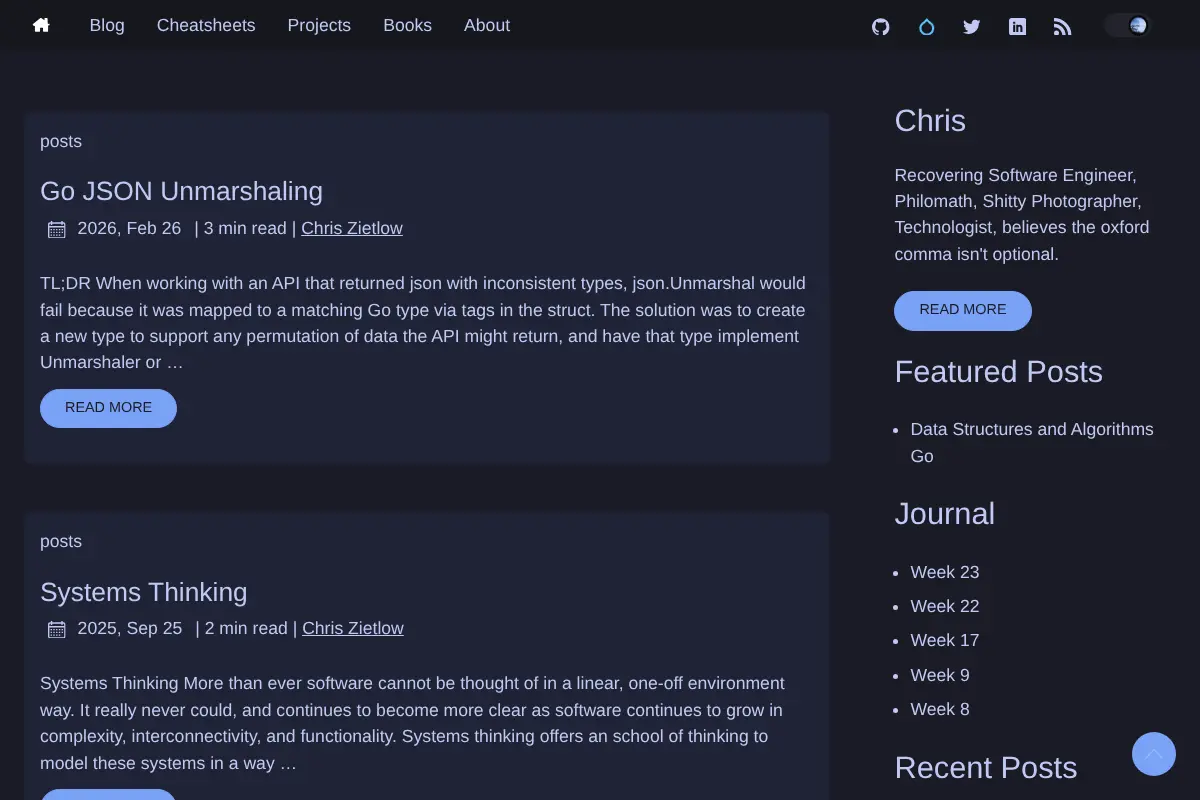Viewport: 1200px width, 800px height.
Task: Open the Books menu item
Action: click(408, 25)
